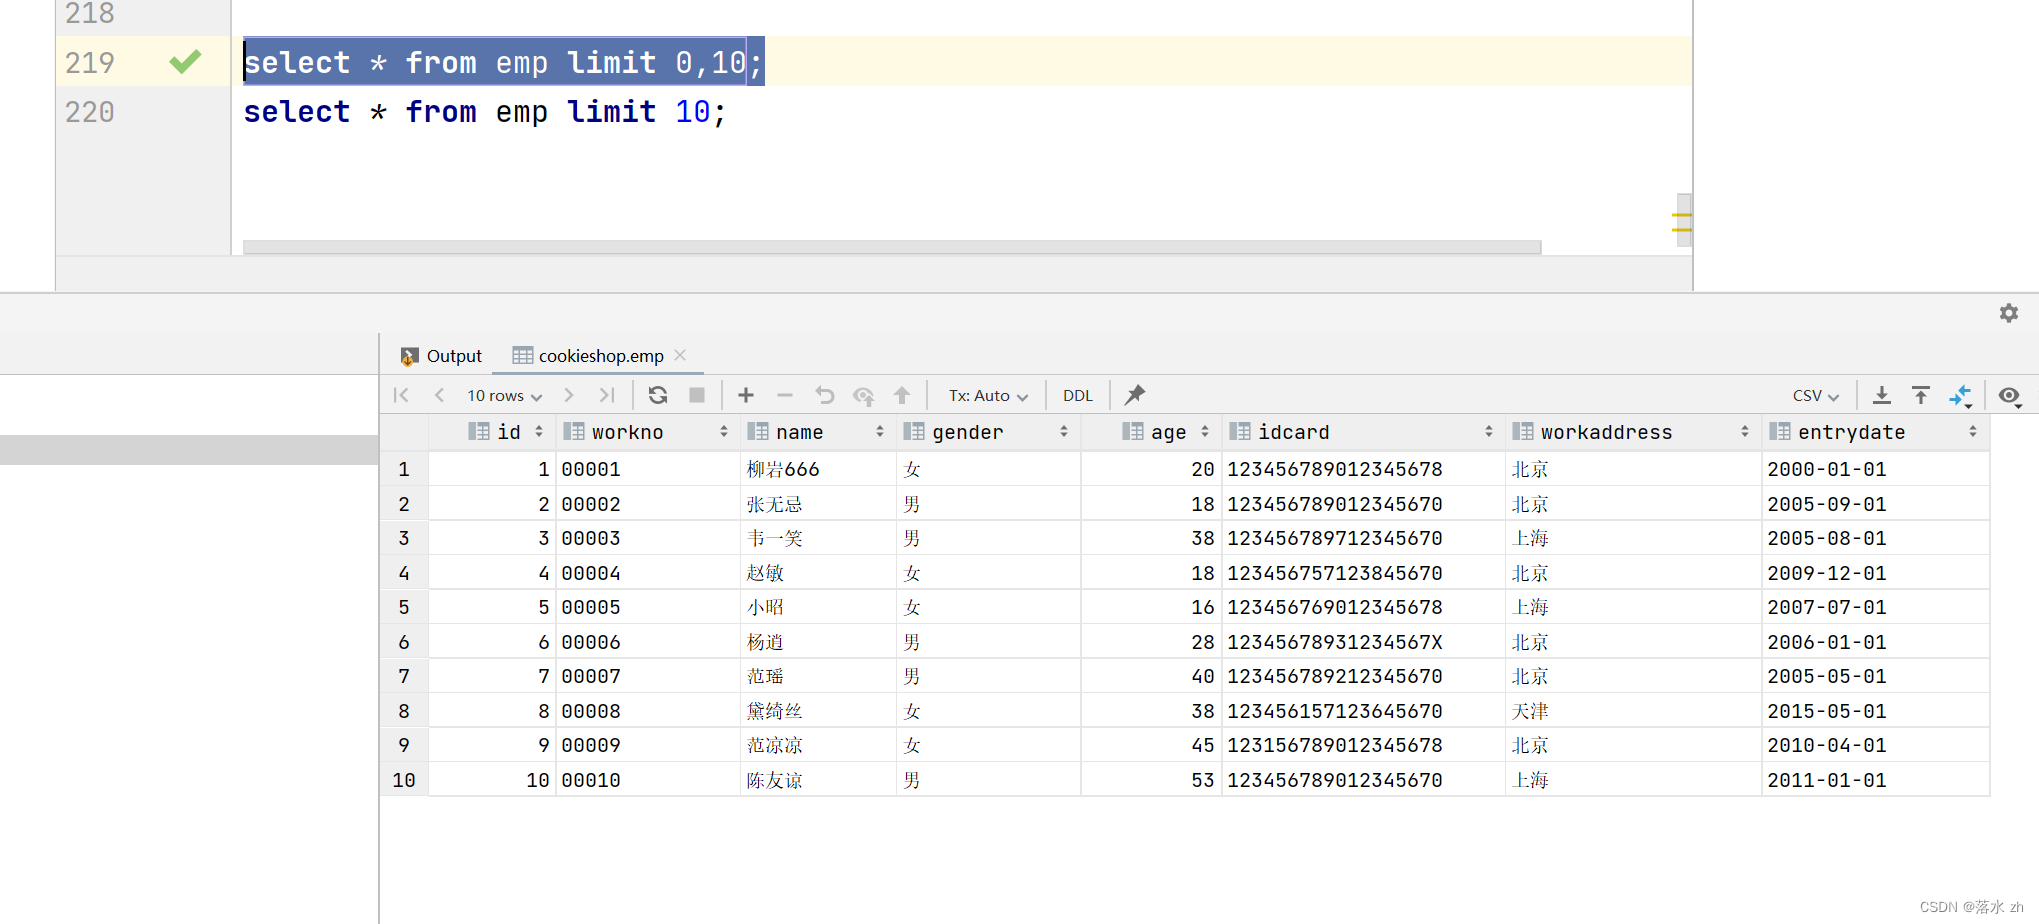Click line number 220 in the gutter

coord(90,112)
